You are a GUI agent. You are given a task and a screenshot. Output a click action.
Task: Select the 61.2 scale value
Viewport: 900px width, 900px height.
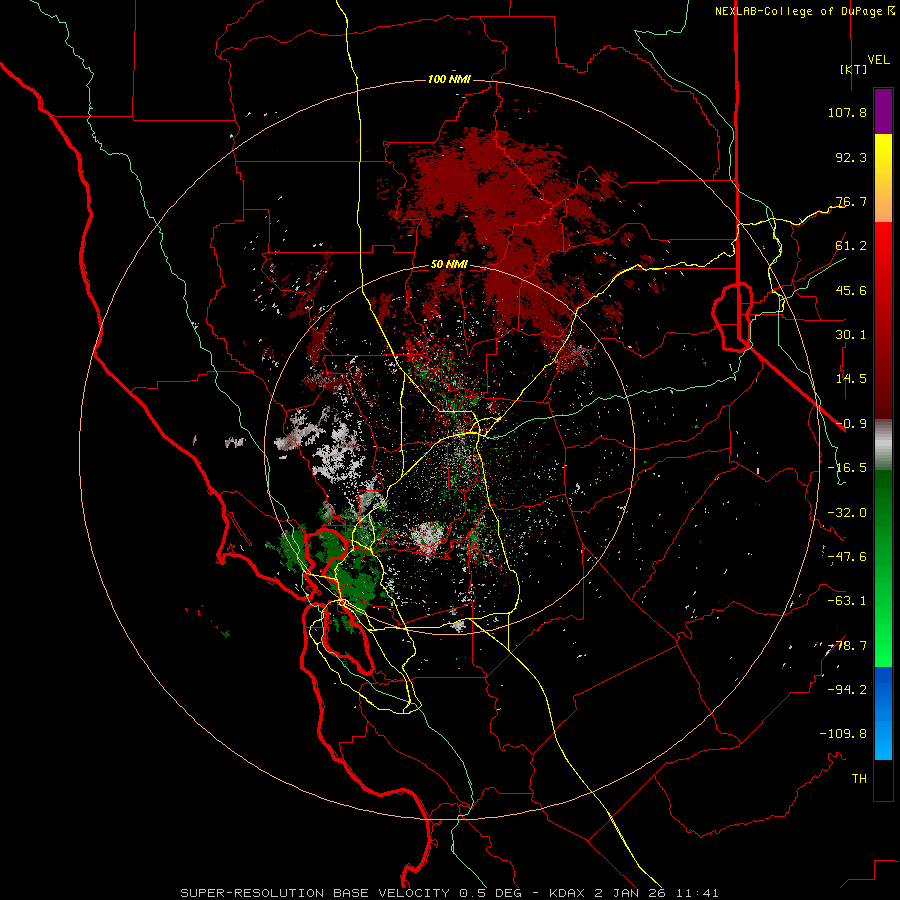(x=851, y=246)
